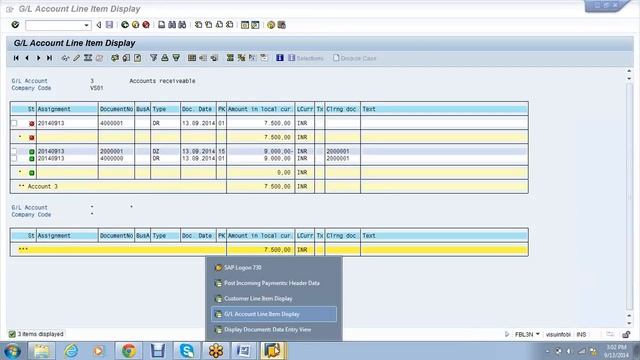Screen dimensions: 640x360
Task: Click the green Enter checkmark icon
Action: pos(16,25)
